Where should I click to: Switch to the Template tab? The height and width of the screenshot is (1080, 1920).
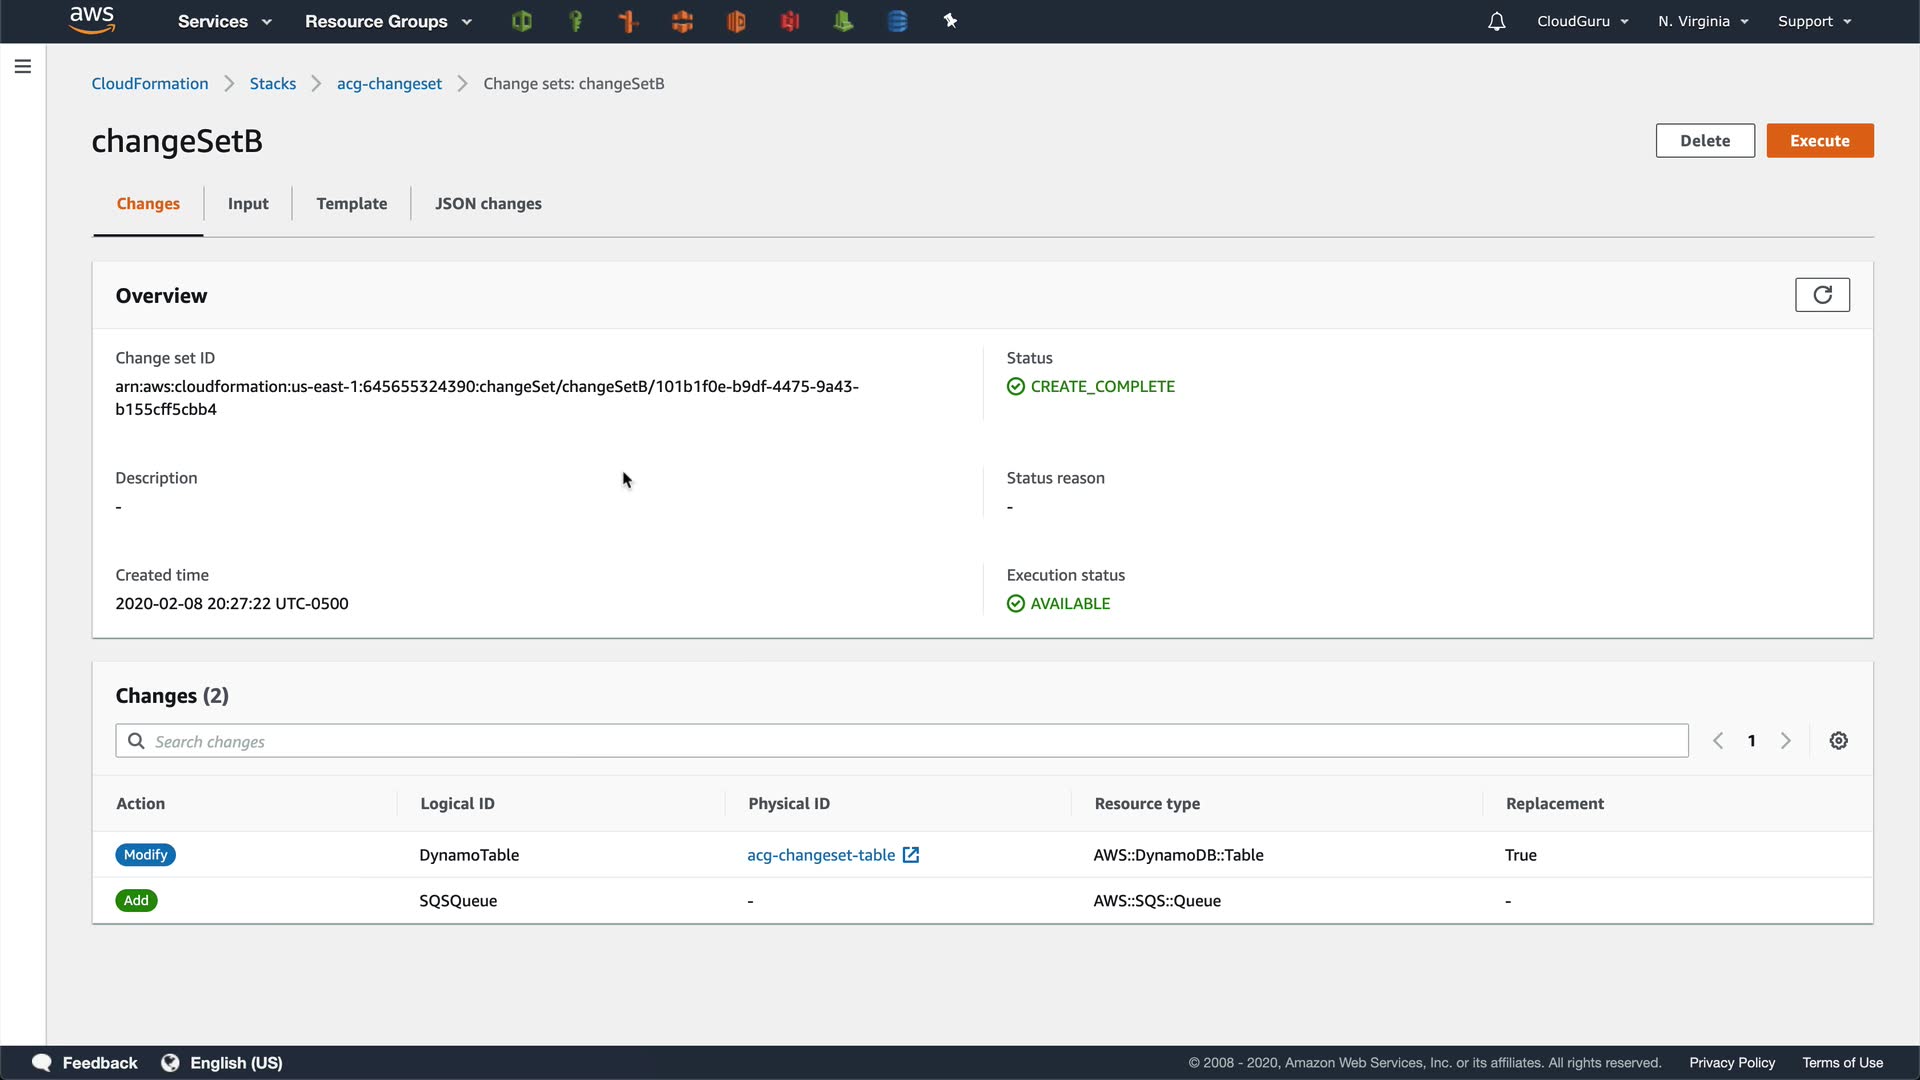(x=351, y=204)
